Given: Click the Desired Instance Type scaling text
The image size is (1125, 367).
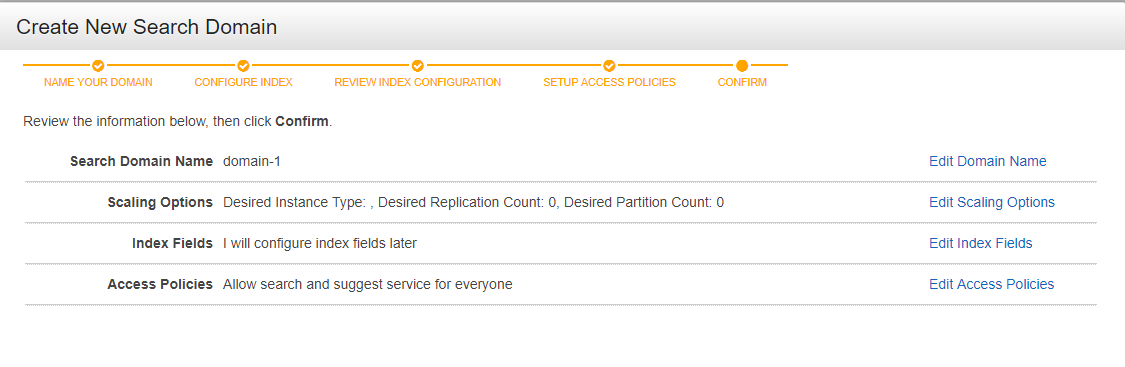Looking at the screenshot, I should 474,203.
